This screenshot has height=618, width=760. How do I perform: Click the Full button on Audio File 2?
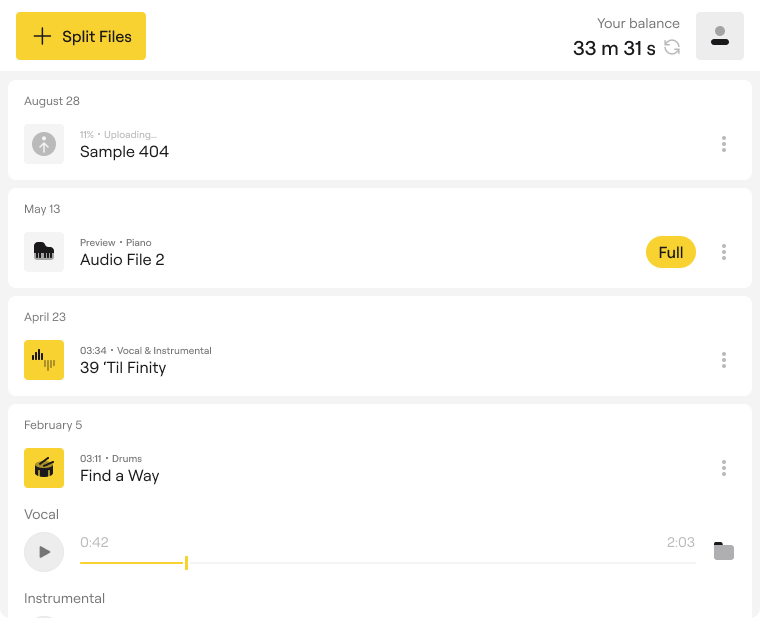point(671,252)
